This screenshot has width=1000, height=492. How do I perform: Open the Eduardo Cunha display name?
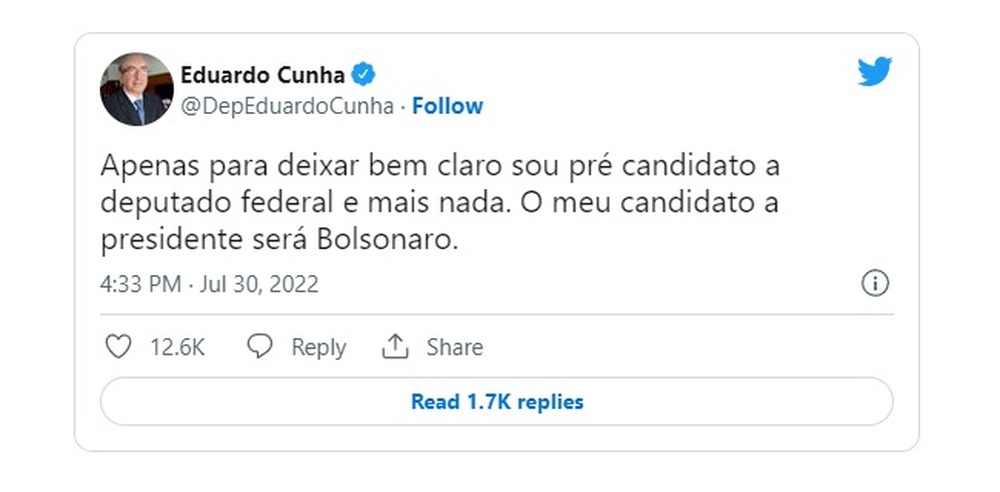point(263,74)
